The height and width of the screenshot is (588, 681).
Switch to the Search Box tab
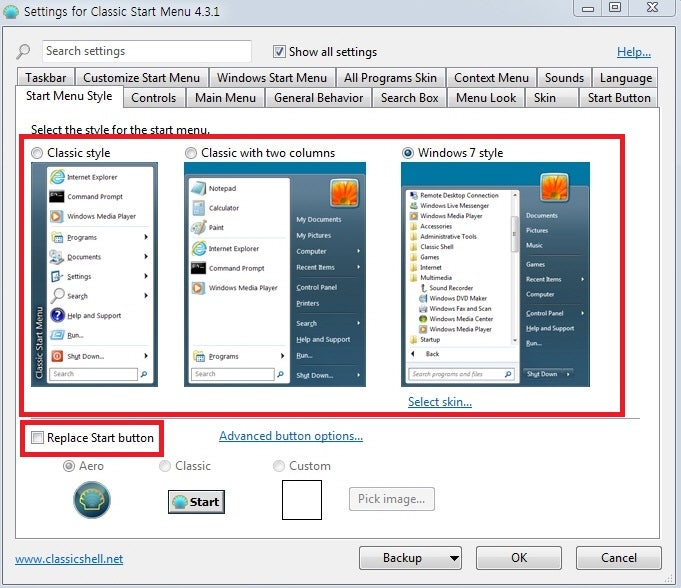(410, 98)
